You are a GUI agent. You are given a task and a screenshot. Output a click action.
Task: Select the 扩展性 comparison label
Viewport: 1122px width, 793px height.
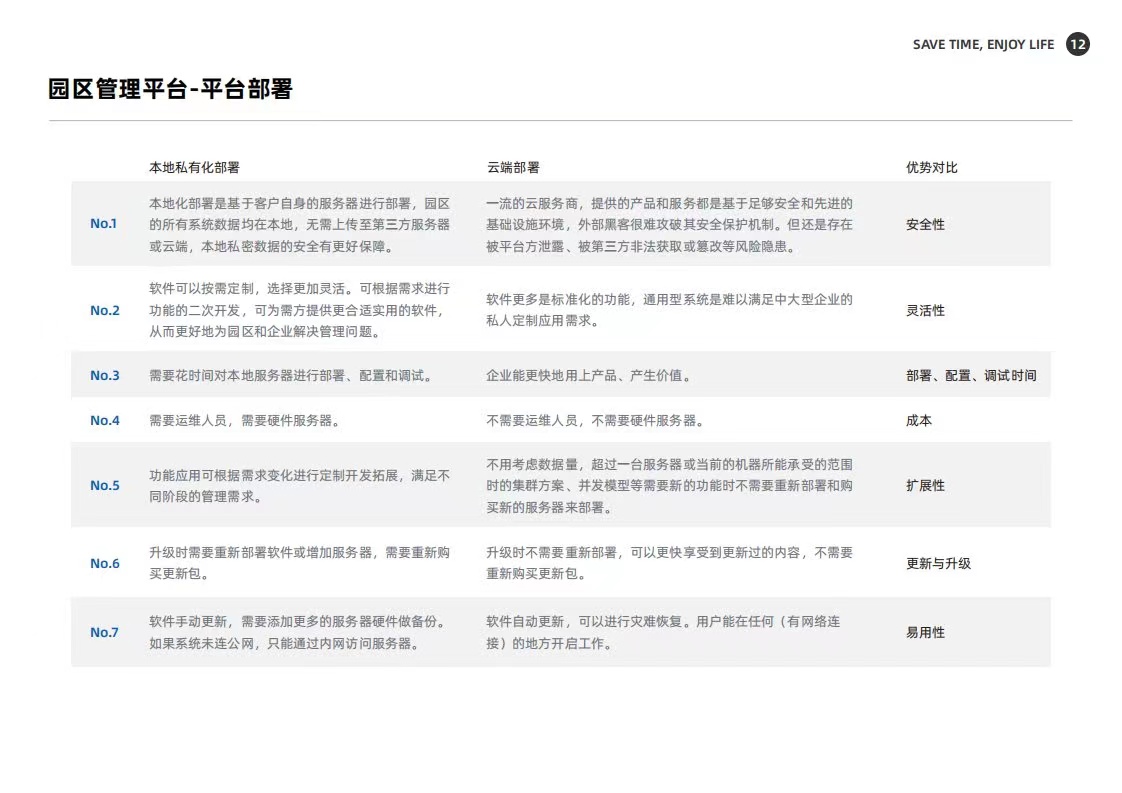(925, 485)
